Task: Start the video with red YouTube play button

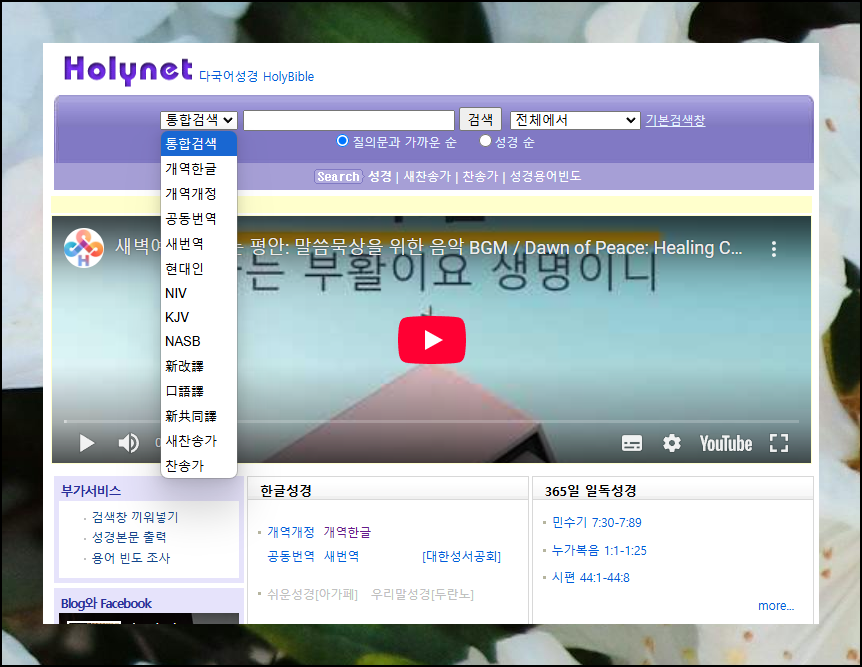Action: point(432,340)
